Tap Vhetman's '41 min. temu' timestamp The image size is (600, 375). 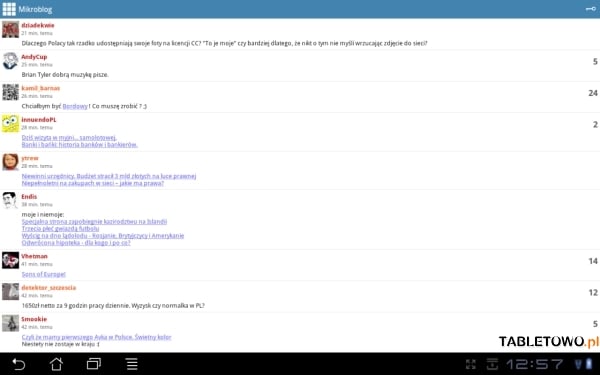coord(37,264)
